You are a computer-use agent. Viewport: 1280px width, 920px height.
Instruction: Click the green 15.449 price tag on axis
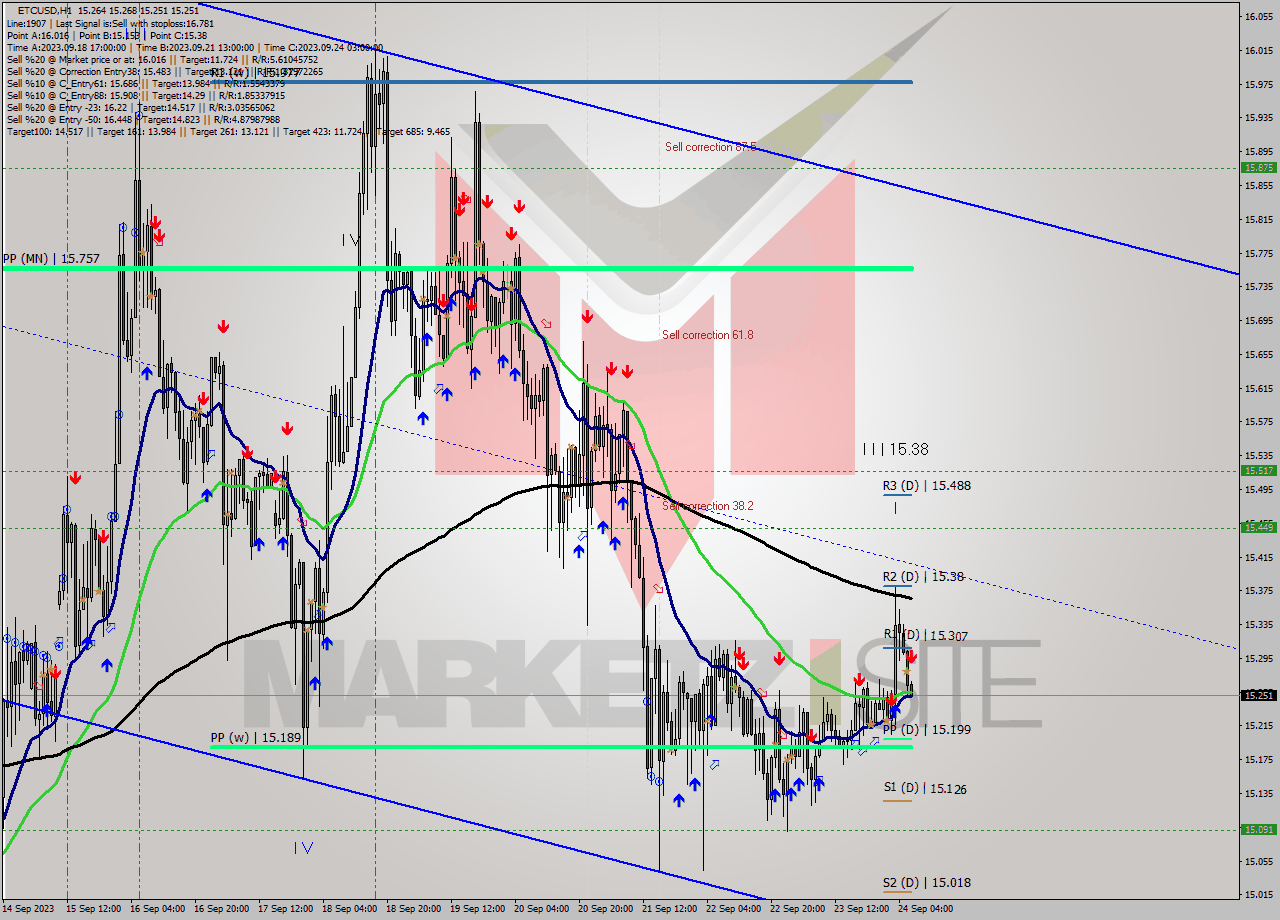point(1258,527)
